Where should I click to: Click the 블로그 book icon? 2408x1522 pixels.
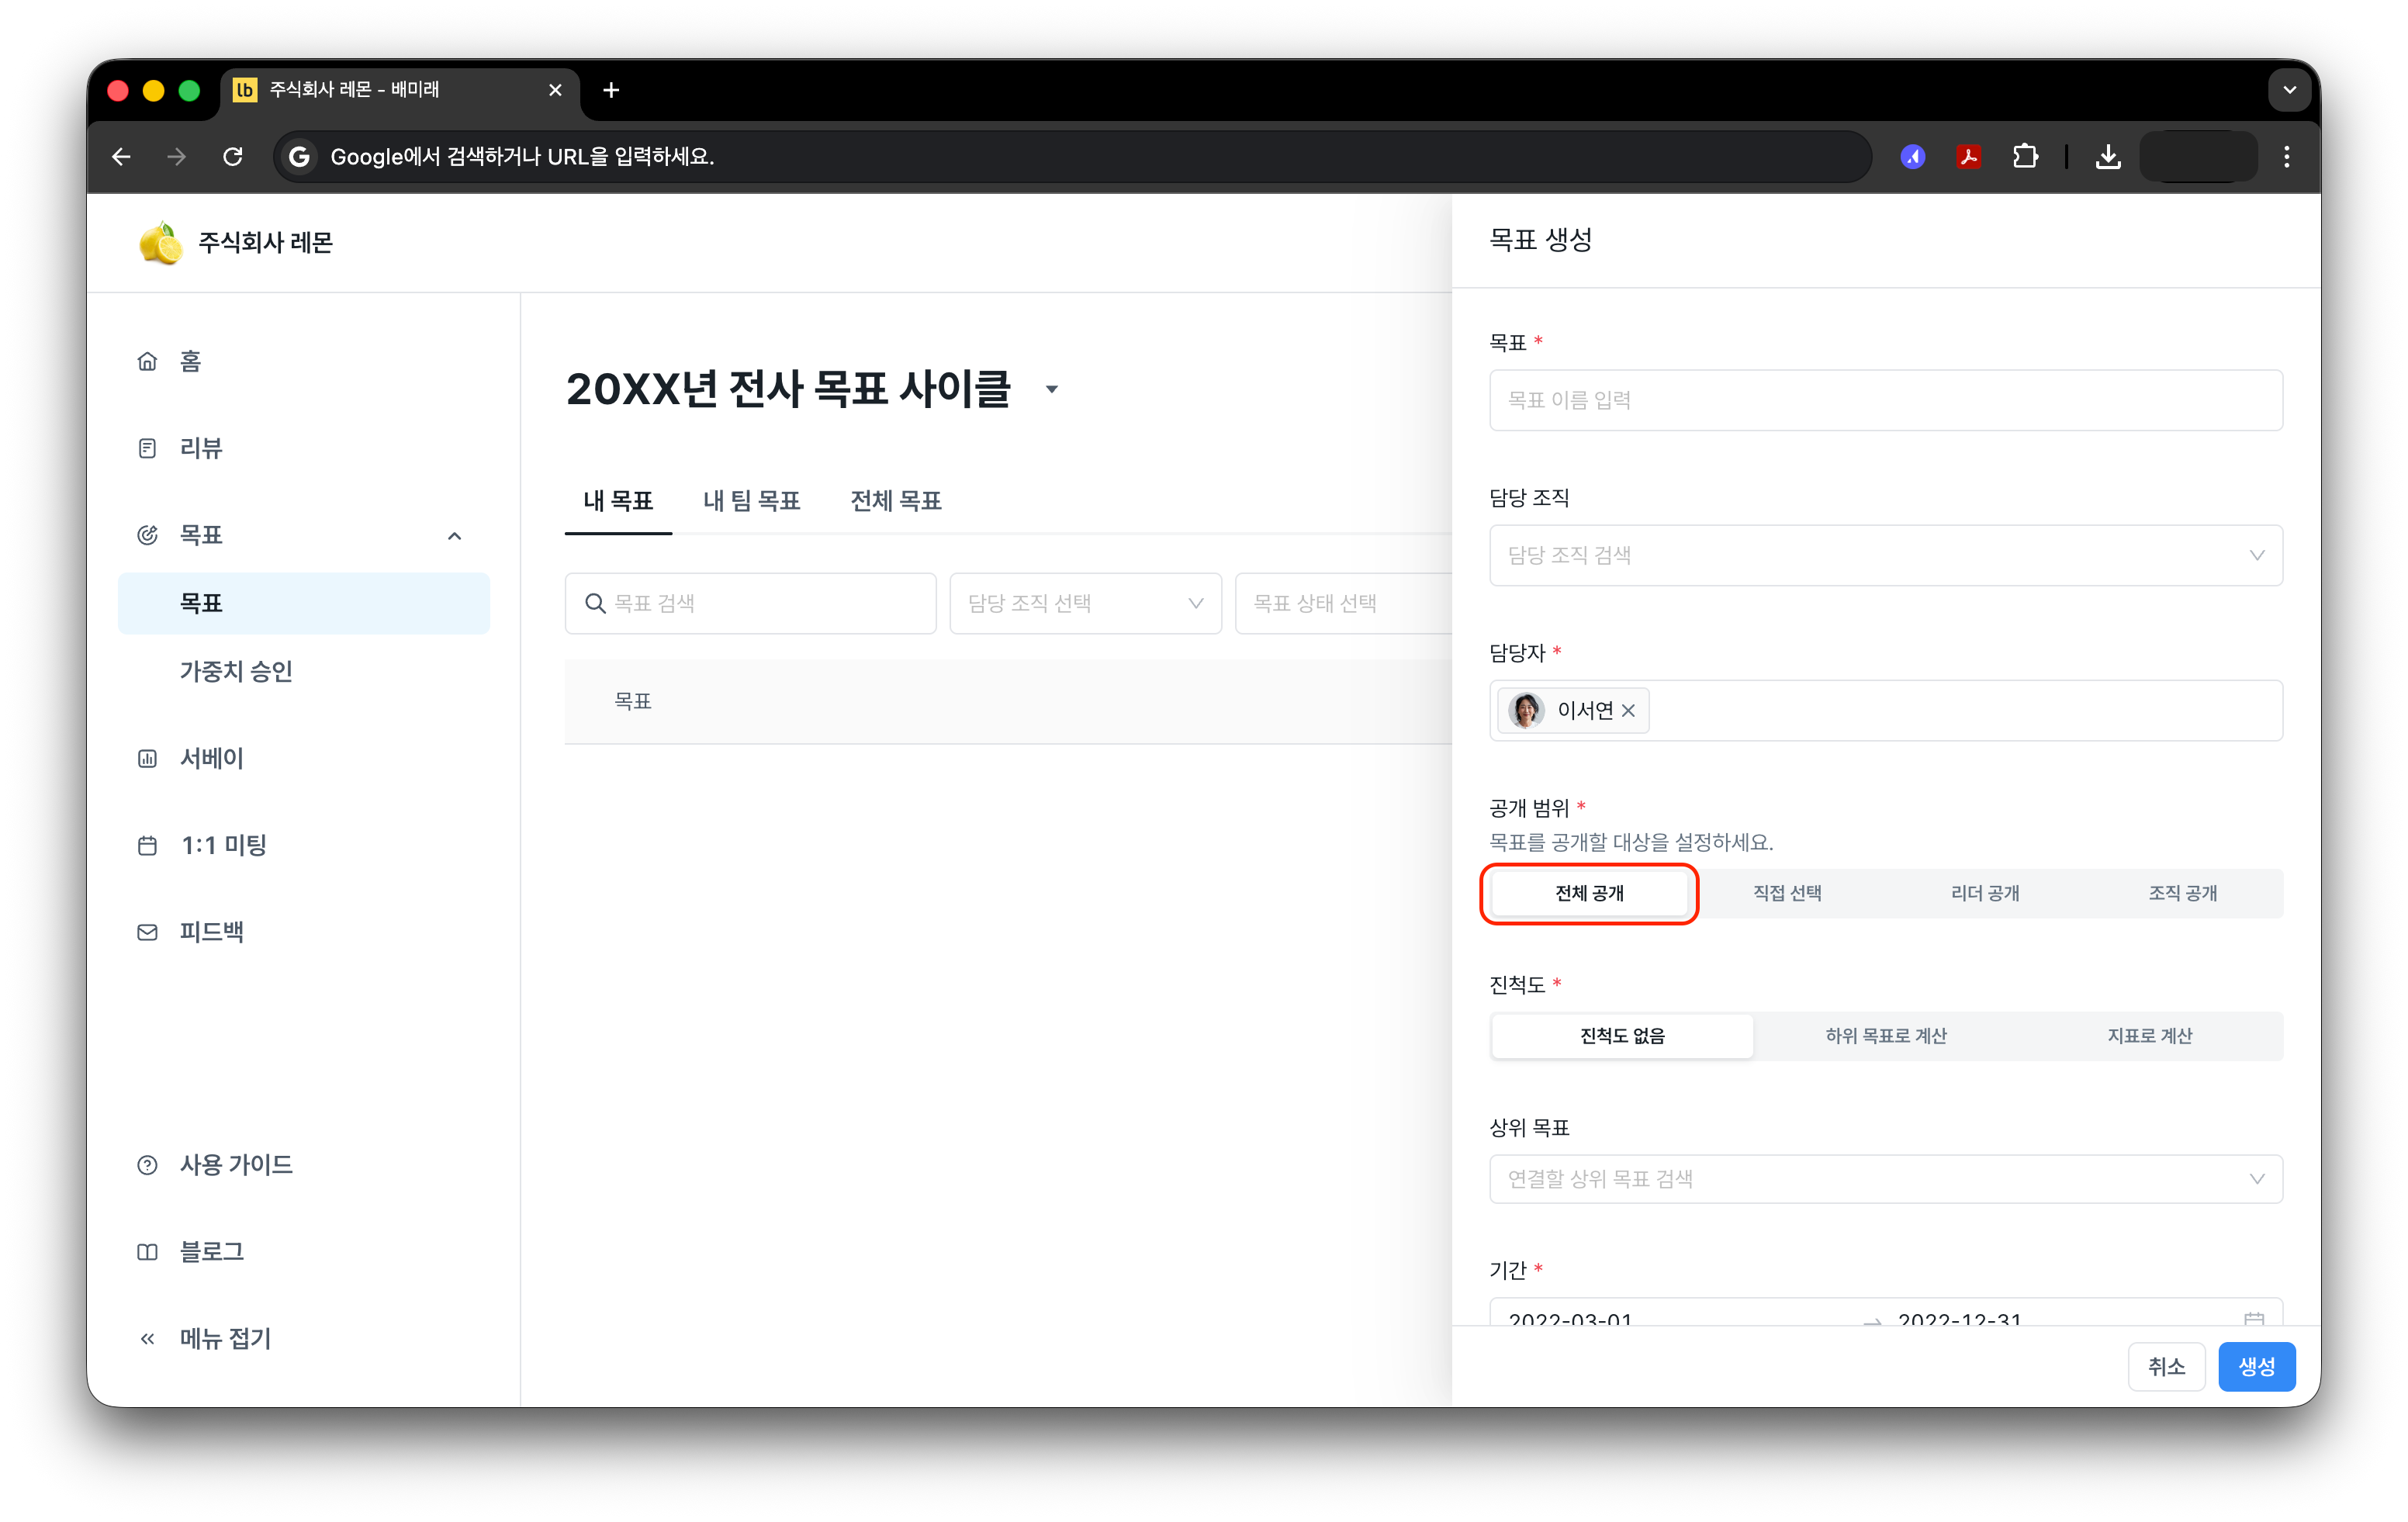coord(147,1251)
